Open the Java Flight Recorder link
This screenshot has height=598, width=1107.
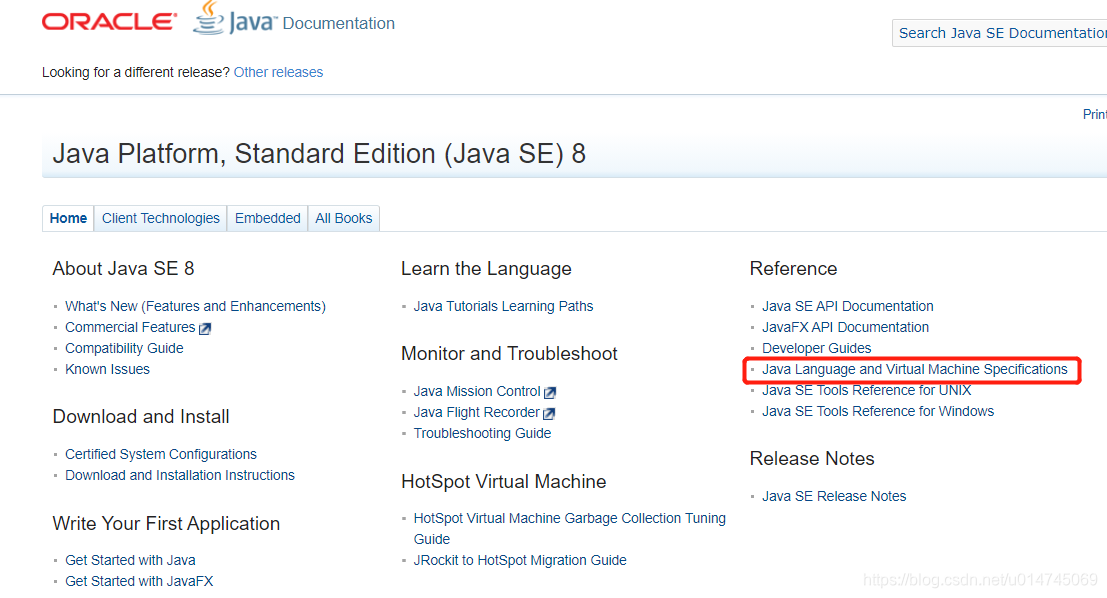[477, 412]
